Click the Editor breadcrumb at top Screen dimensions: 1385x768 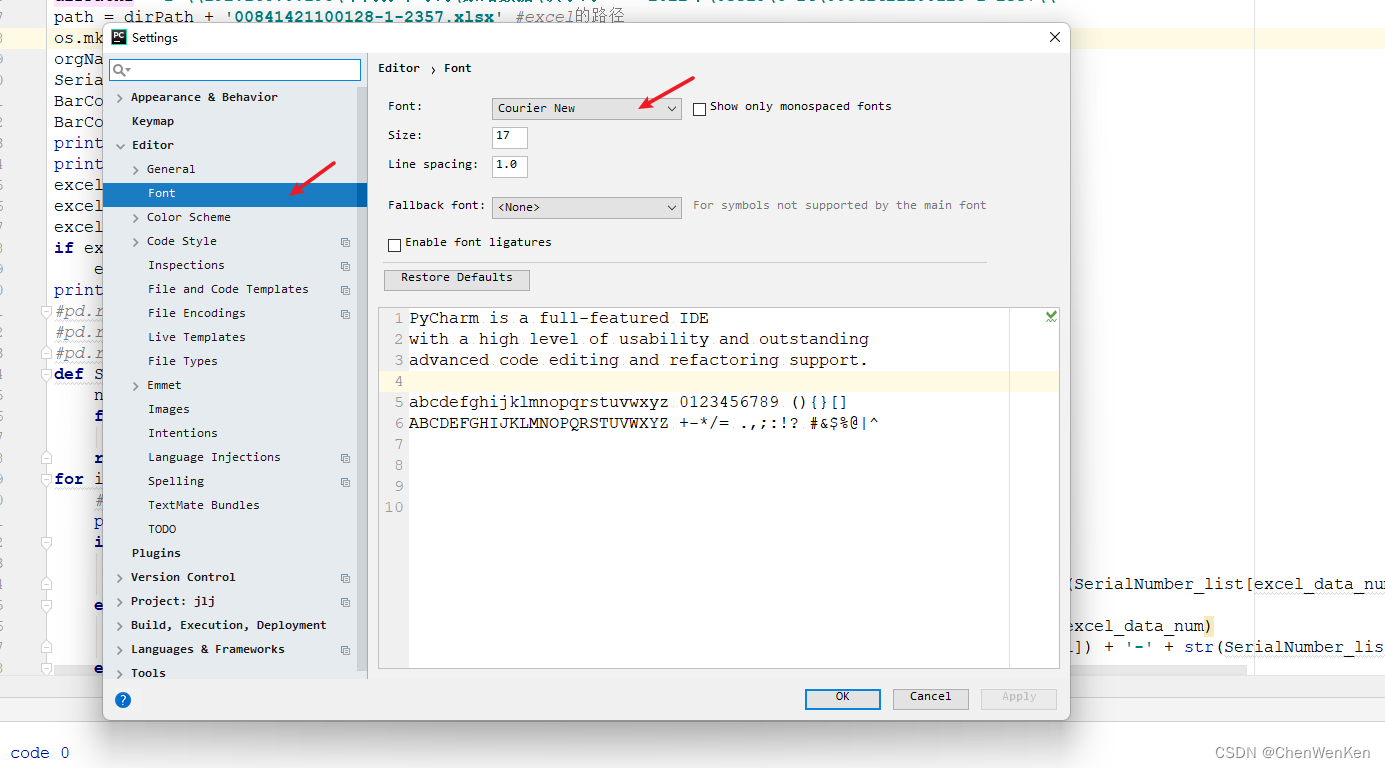tap(399, 69)
